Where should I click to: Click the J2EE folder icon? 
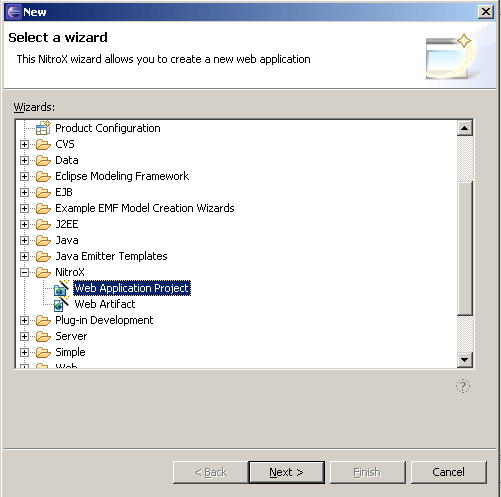(43, 224)
